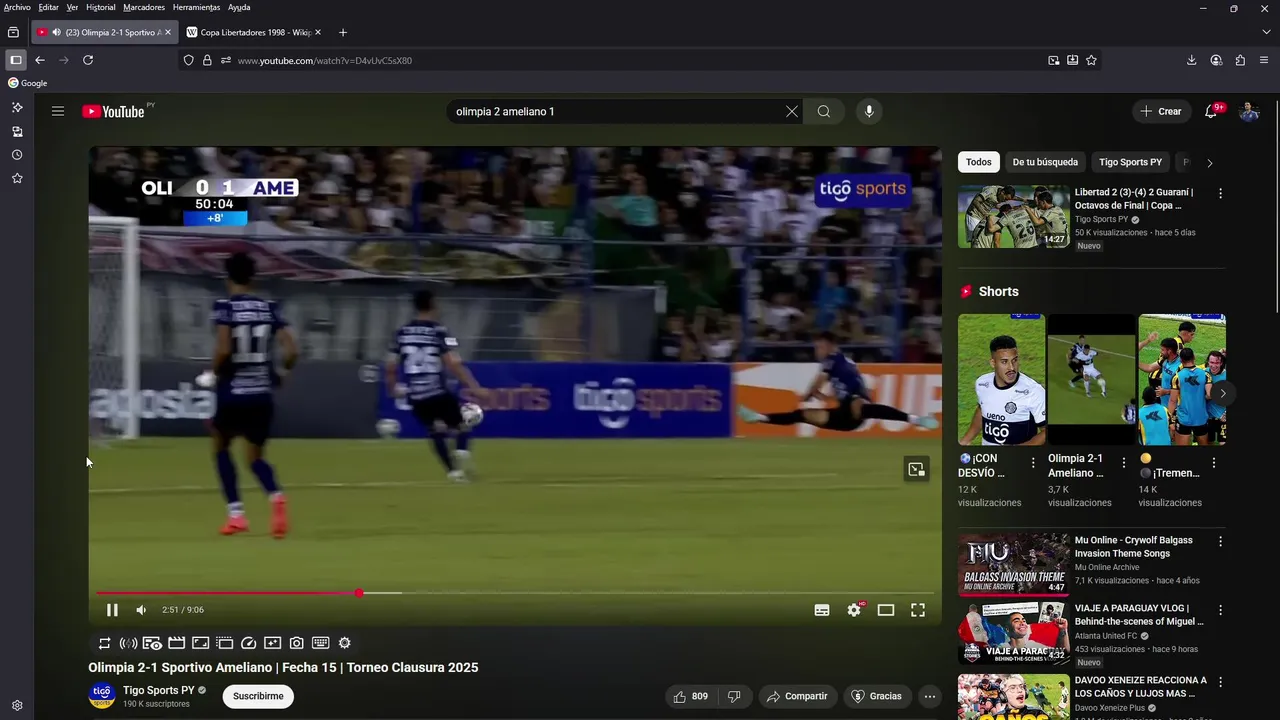Screen dimensions: 1280x720
Task: Click the Crear button
Action: click(1161, 111)
